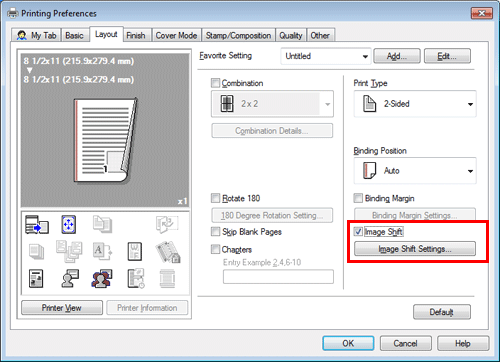Open the Print Type dropdown showing 2-Sided
The image size is (500, 362).
(x=415, y=104)
